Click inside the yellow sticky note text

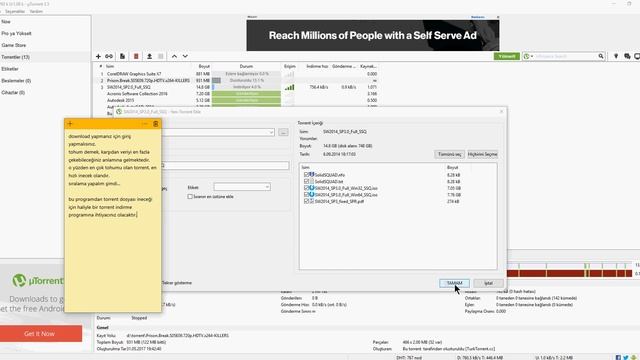pyautogui.click(x=113, y=176)
